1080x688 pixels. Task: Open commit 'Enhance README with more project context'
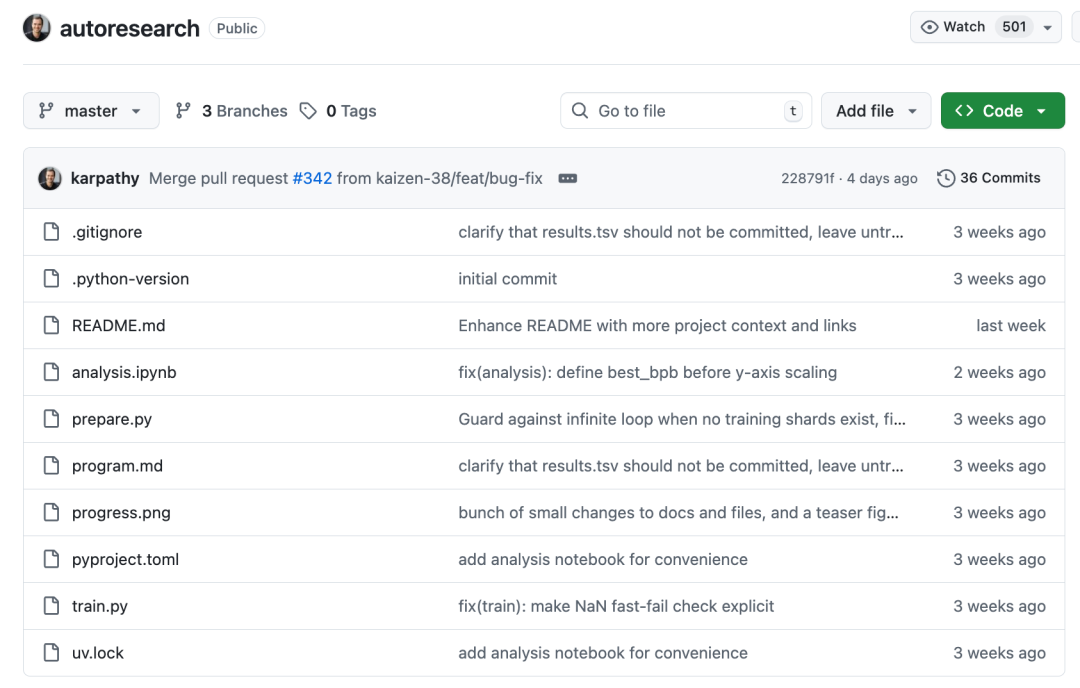point(657,326)
